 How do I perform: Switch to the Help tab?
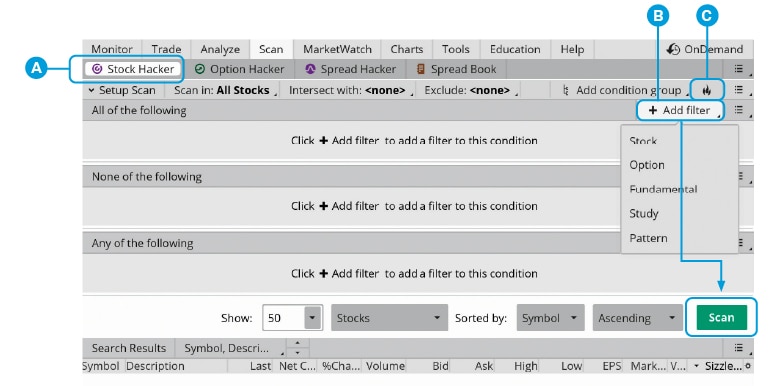(x=572, y=49)
